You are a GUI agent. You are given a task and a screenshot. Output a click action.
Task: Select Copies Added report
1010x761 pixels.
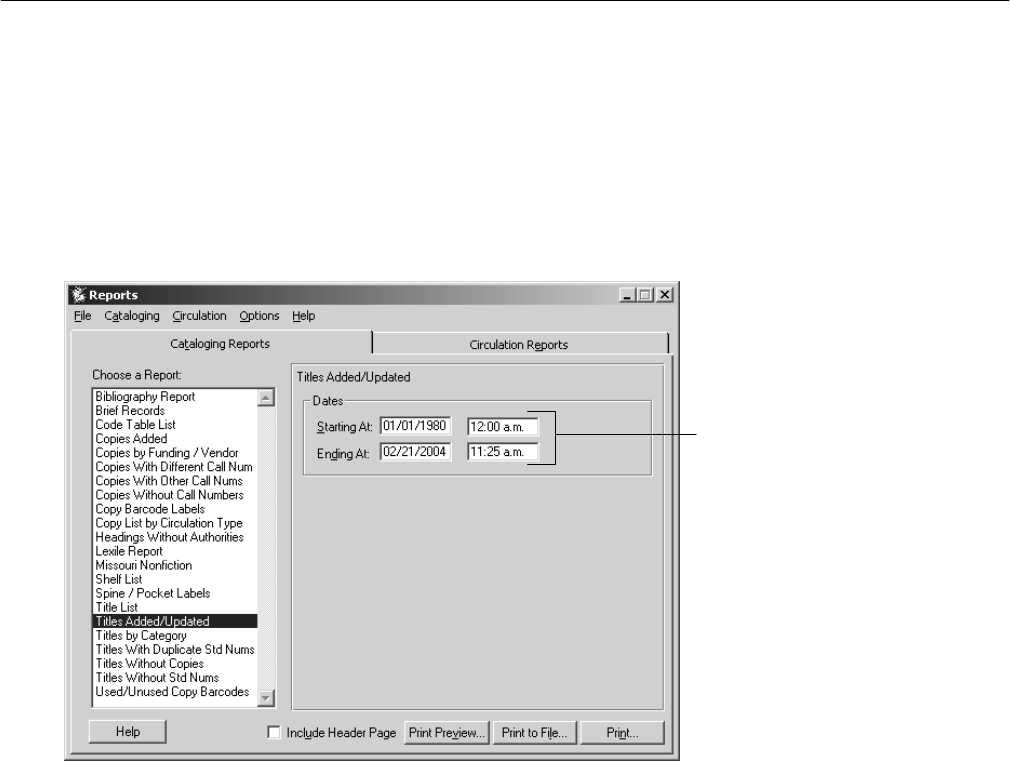175,439
